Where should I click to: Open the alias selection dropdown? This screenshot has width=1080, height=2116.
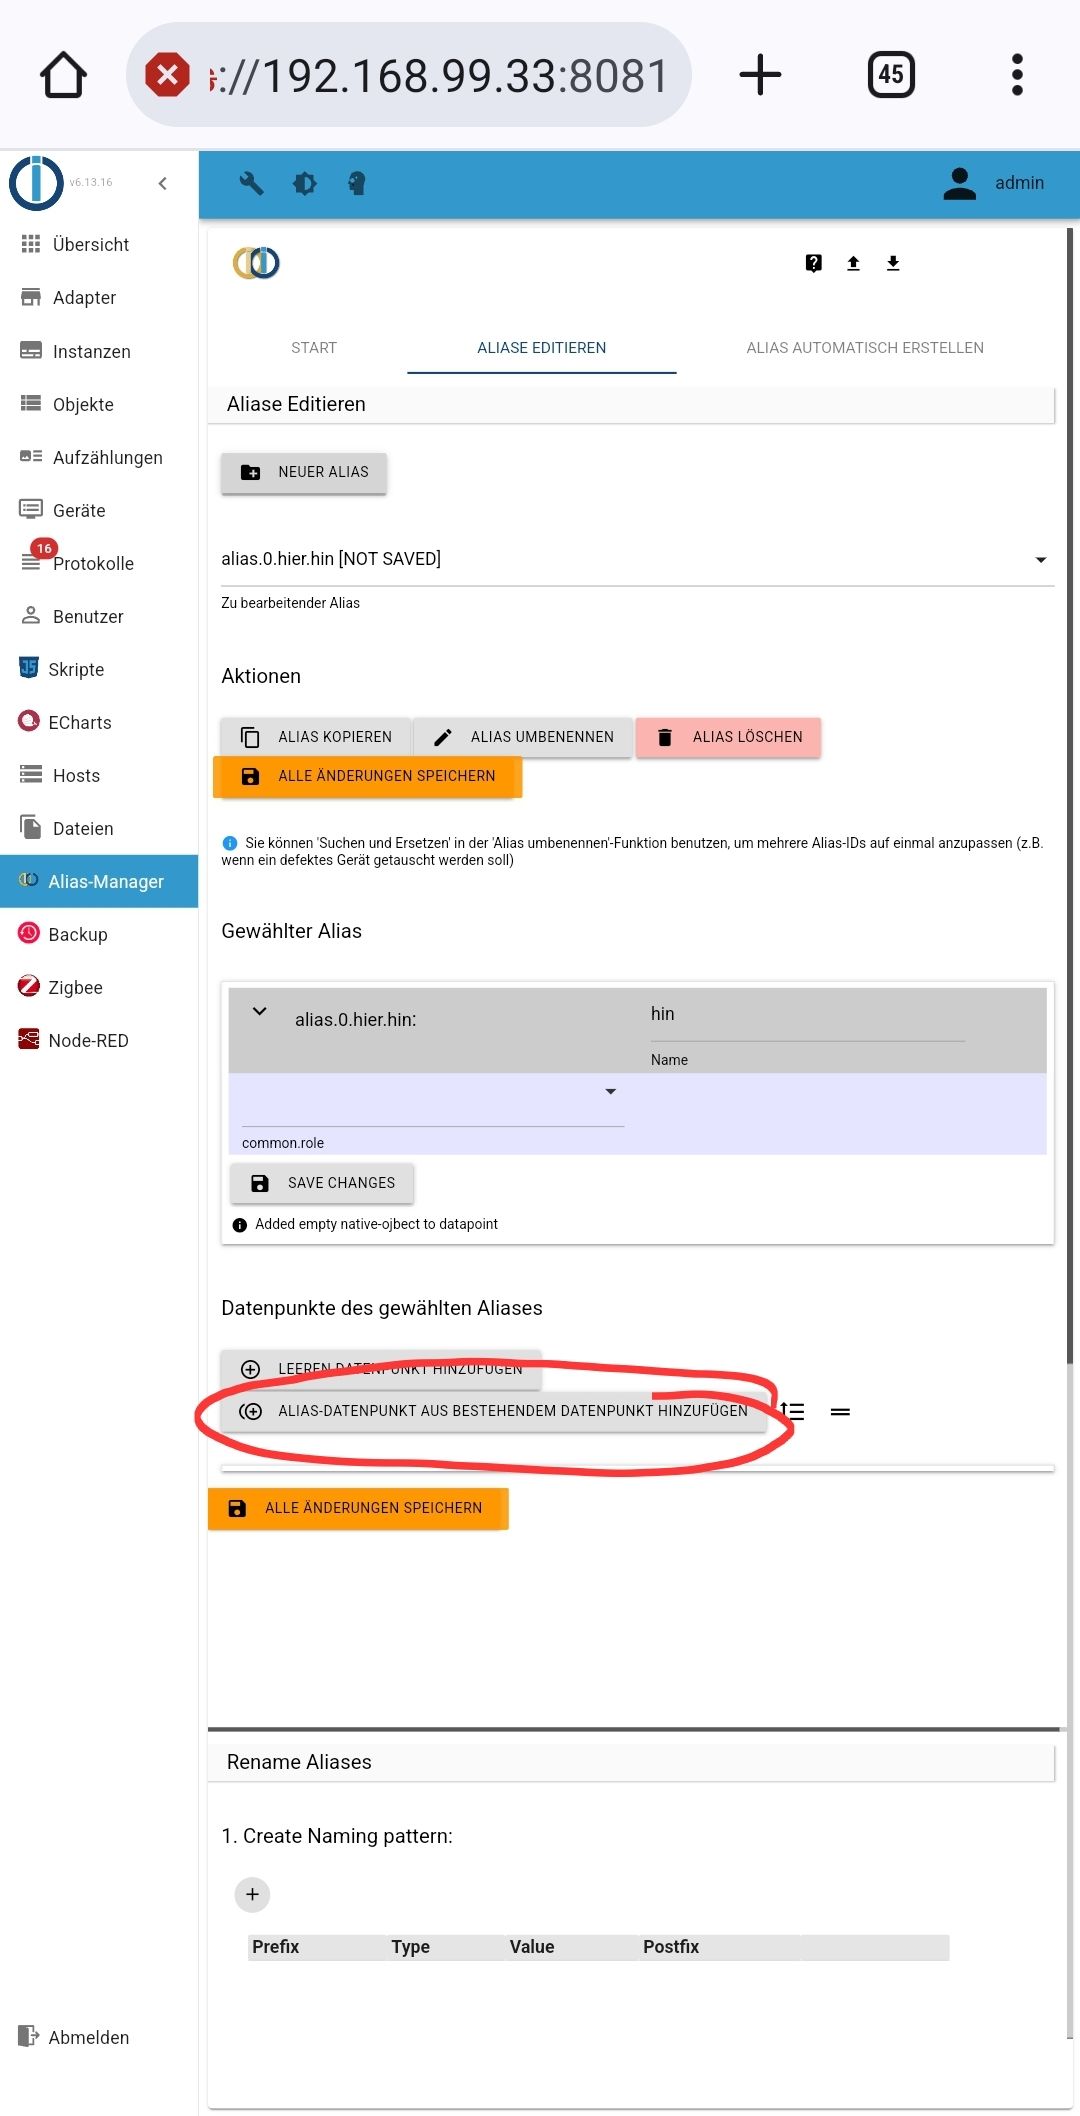(637, 559)
